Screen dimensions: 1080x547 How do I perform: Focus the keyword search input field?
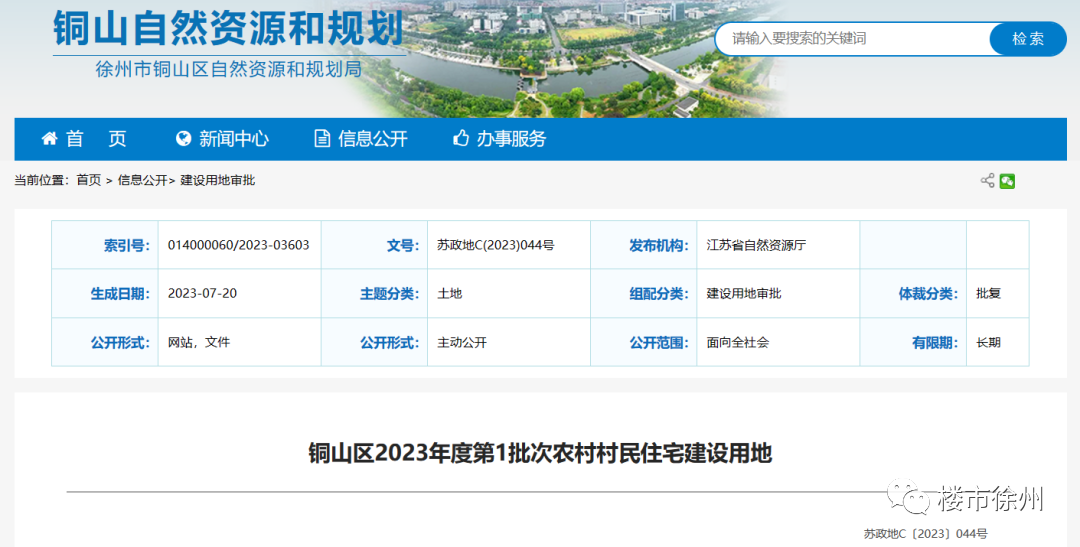853,39
